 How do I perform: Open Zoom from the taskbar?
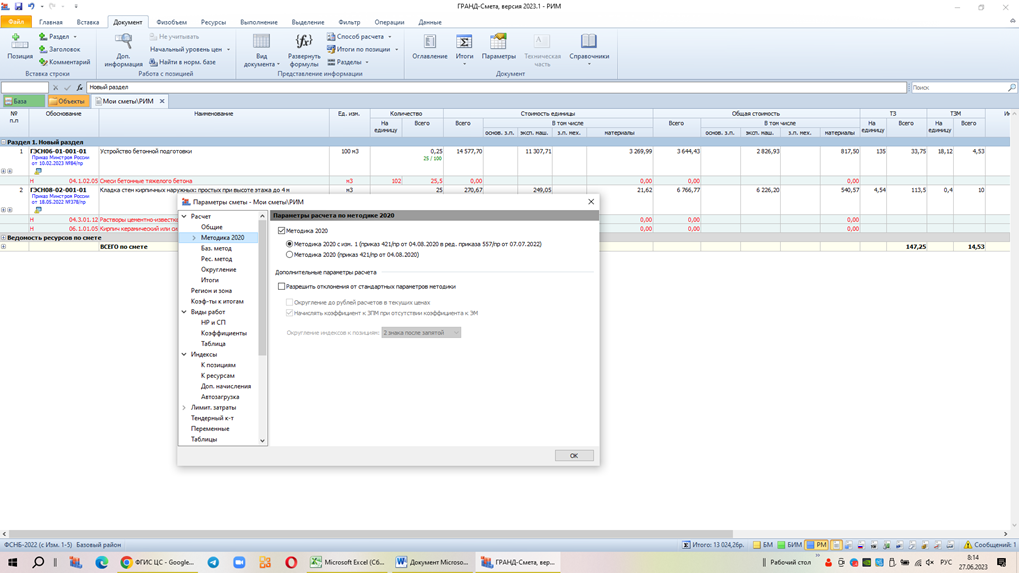(x=239, y=563)
